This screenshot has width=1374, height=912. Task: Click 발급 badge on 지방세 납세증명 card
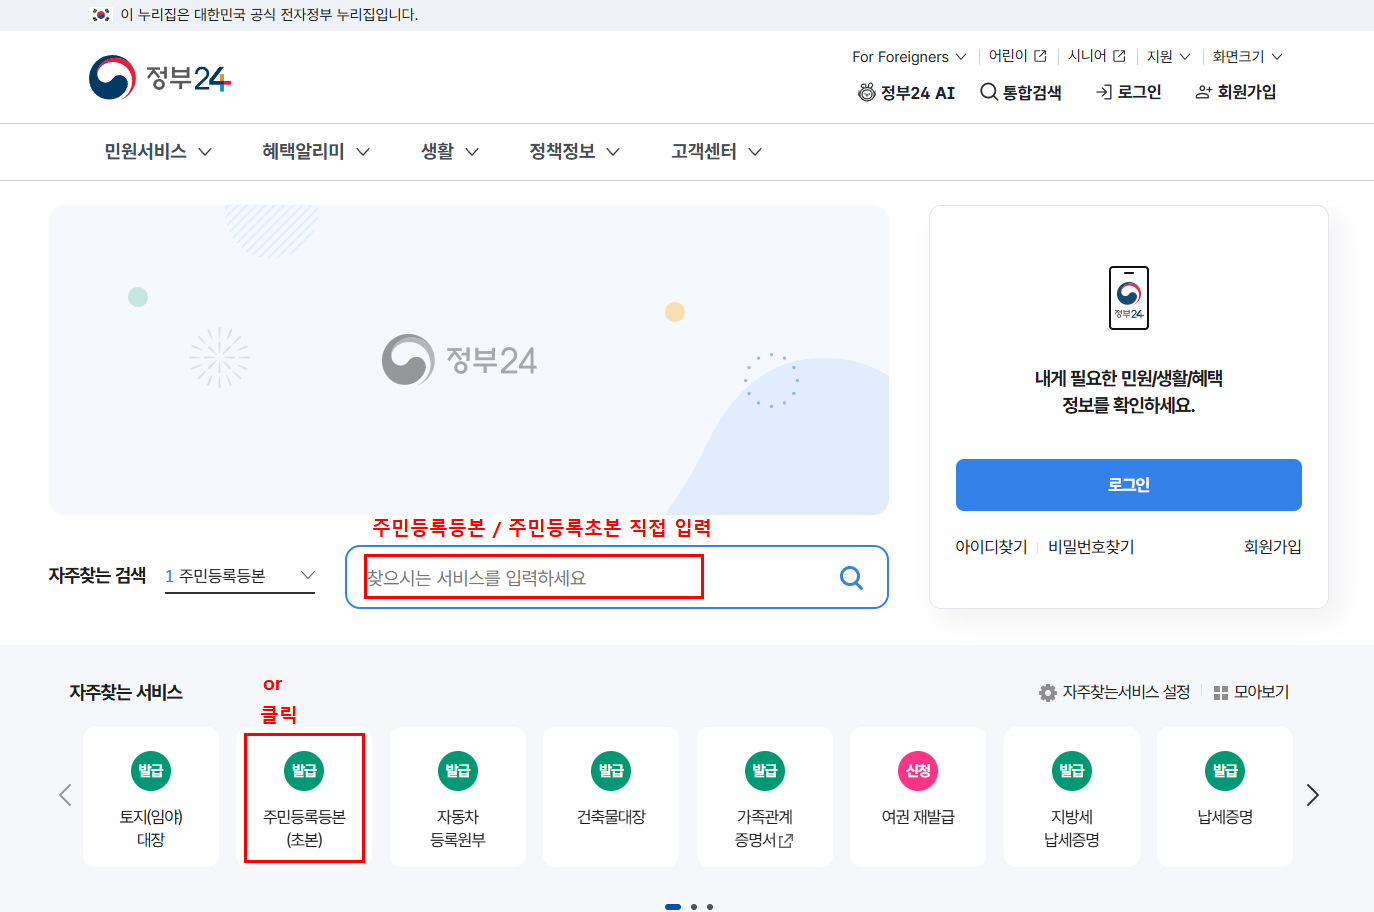coord(1072,771)
